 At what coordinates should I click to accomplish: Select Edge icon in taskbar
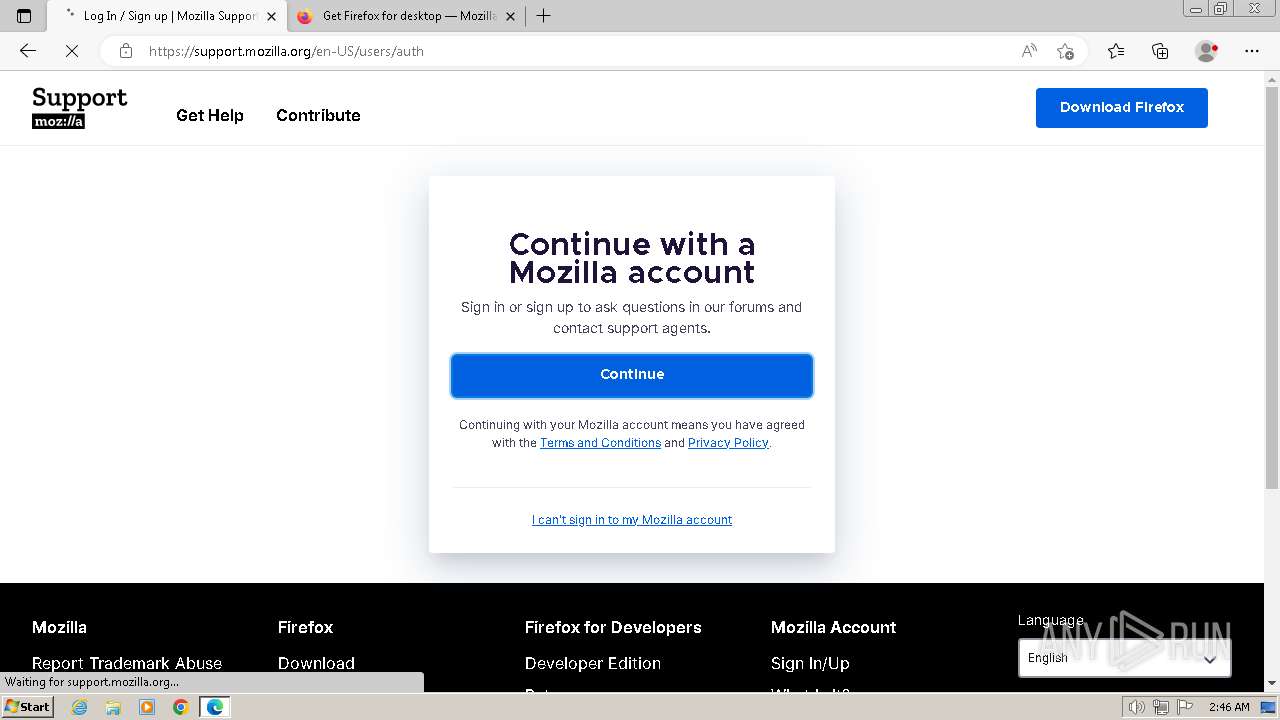215,707
